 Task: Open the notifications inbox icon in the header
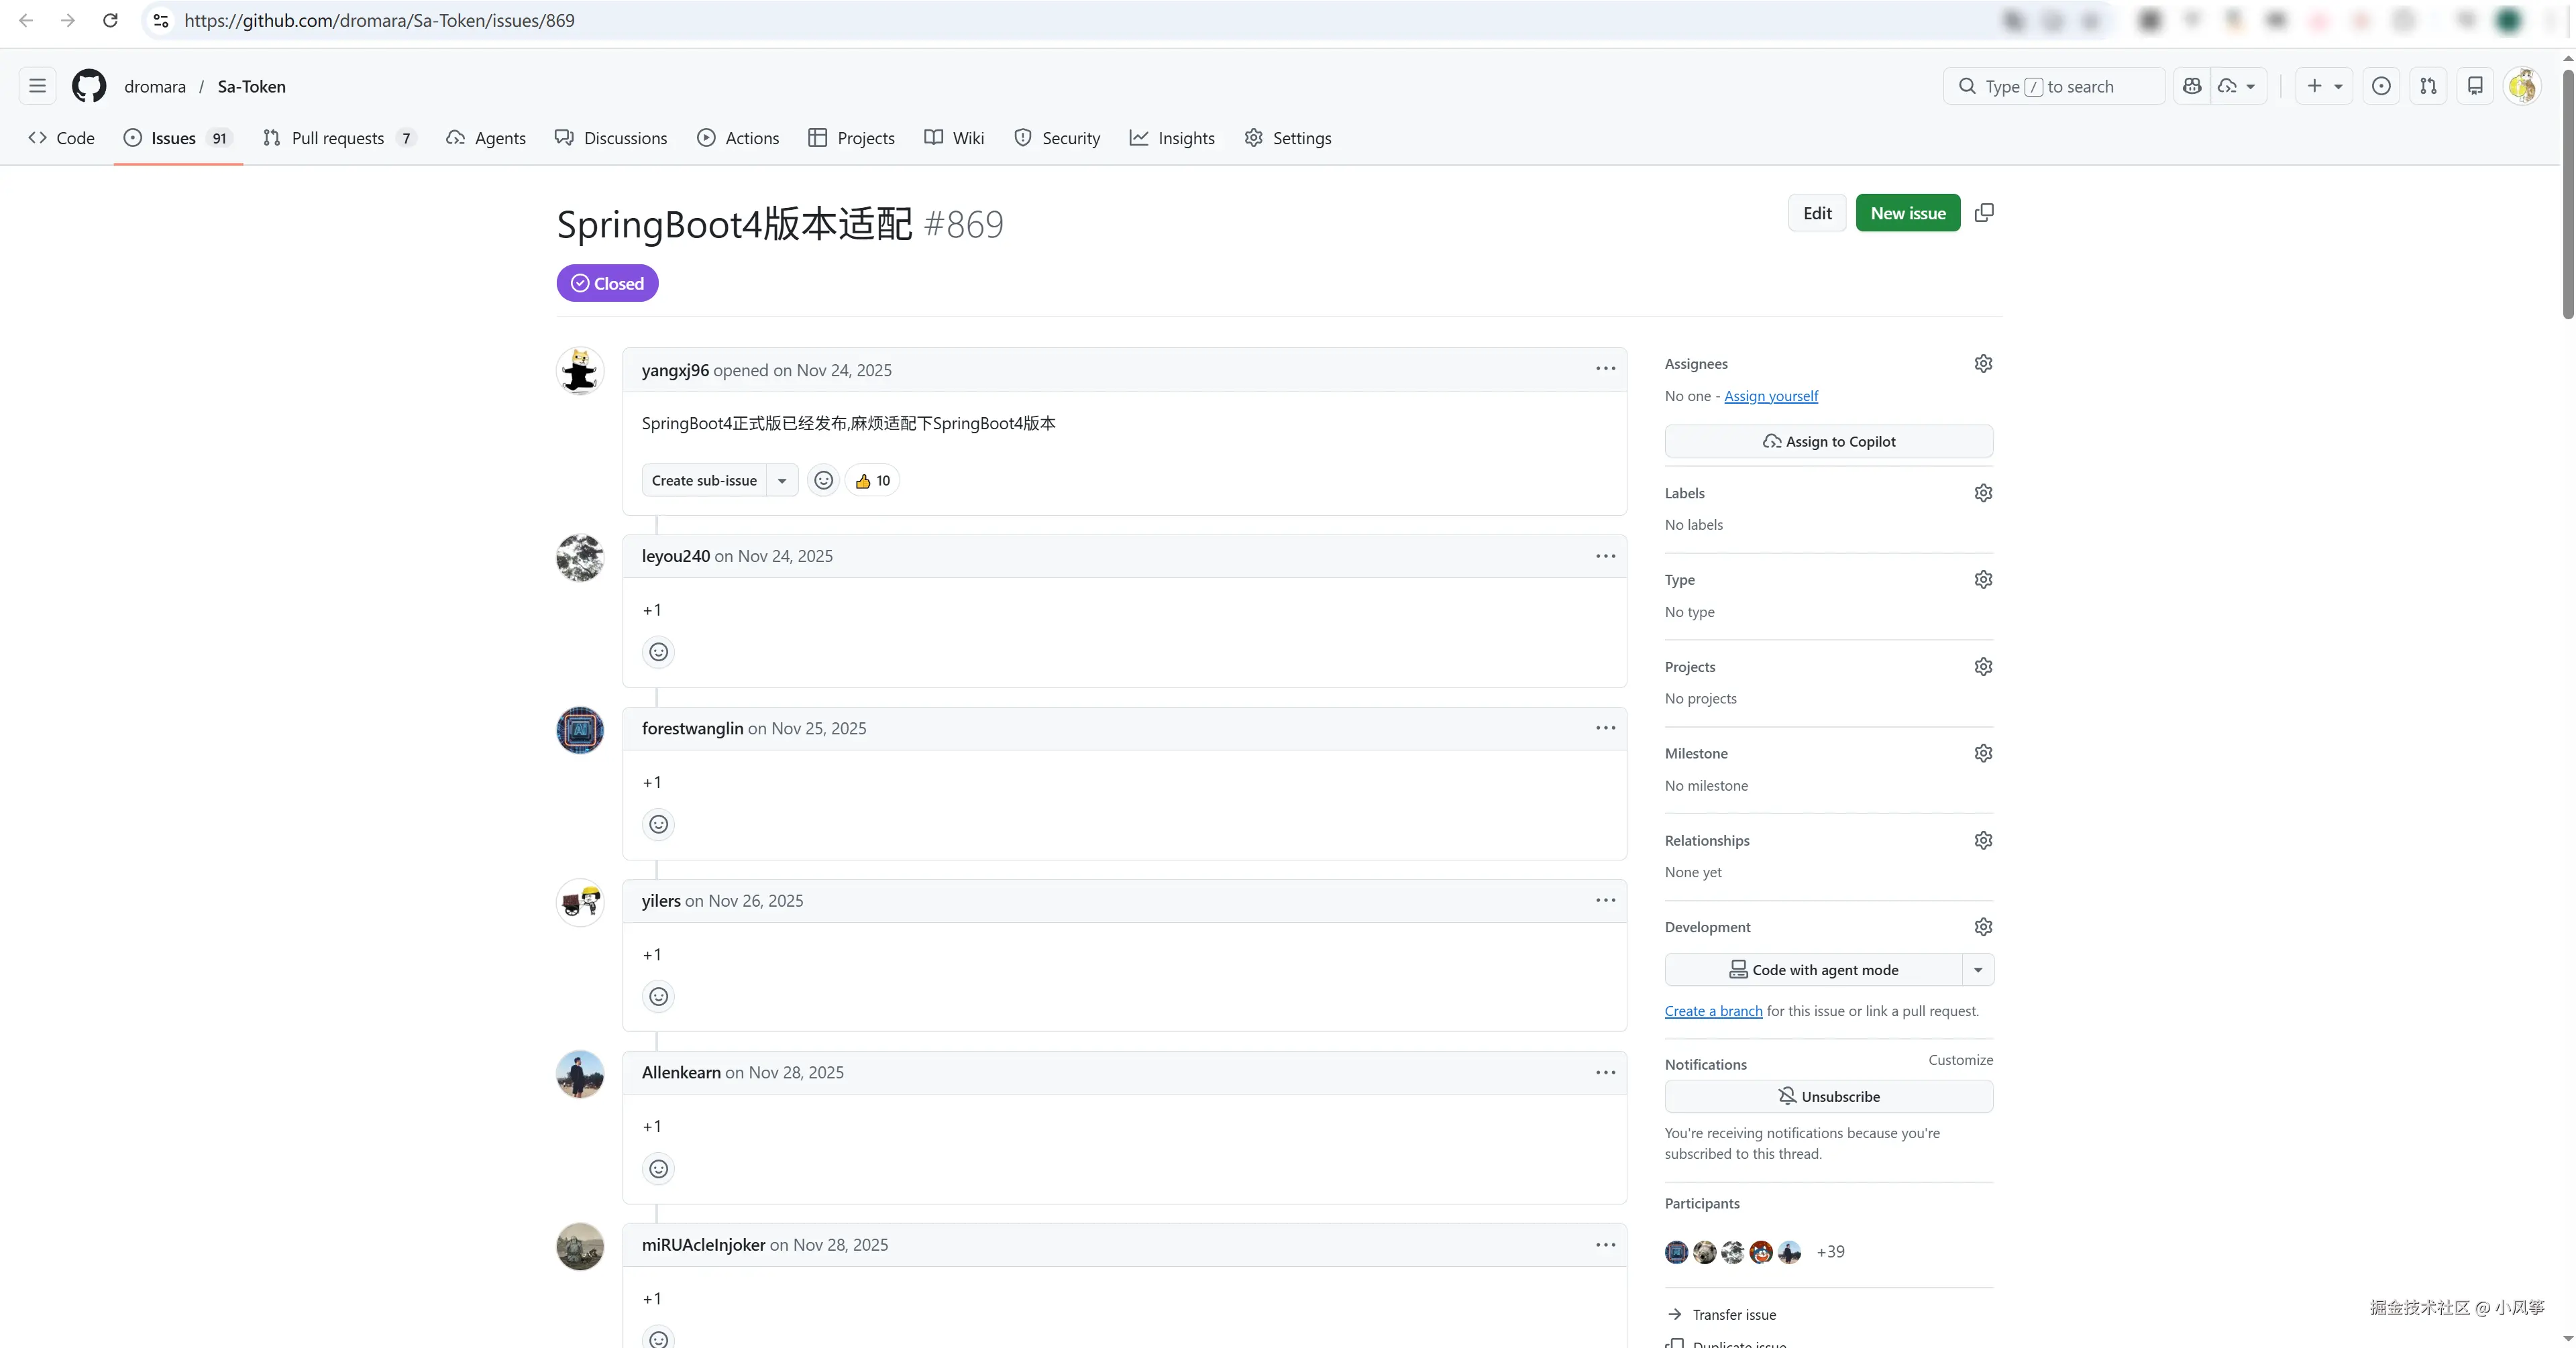tap(2474, 86)
